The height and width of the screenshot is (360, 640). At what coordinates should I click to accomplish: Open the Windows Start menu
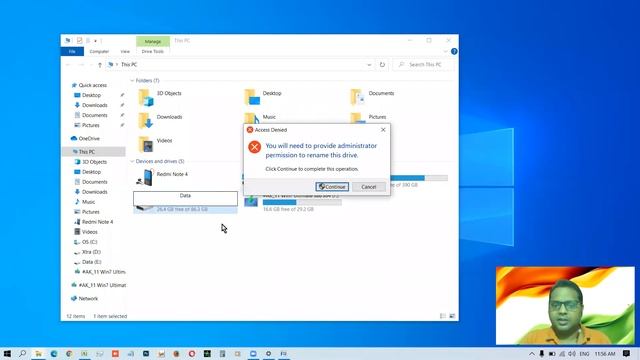(x=7, y=353)
